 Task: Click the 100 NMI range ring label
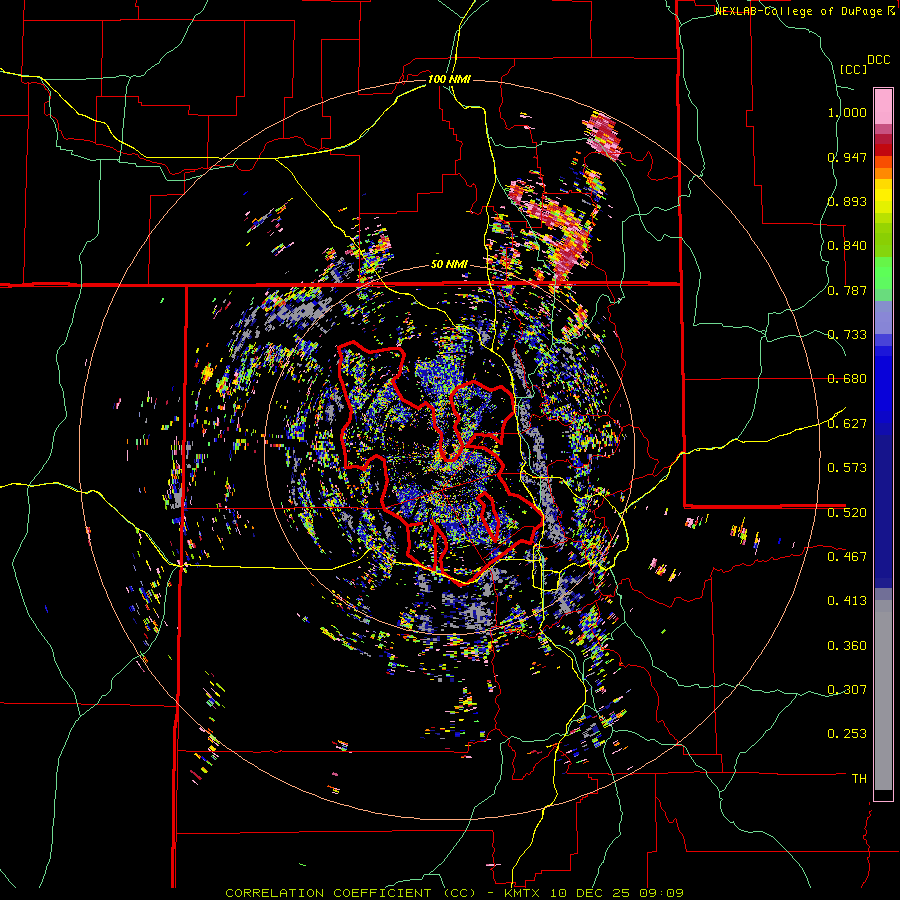tap(449, 79)
